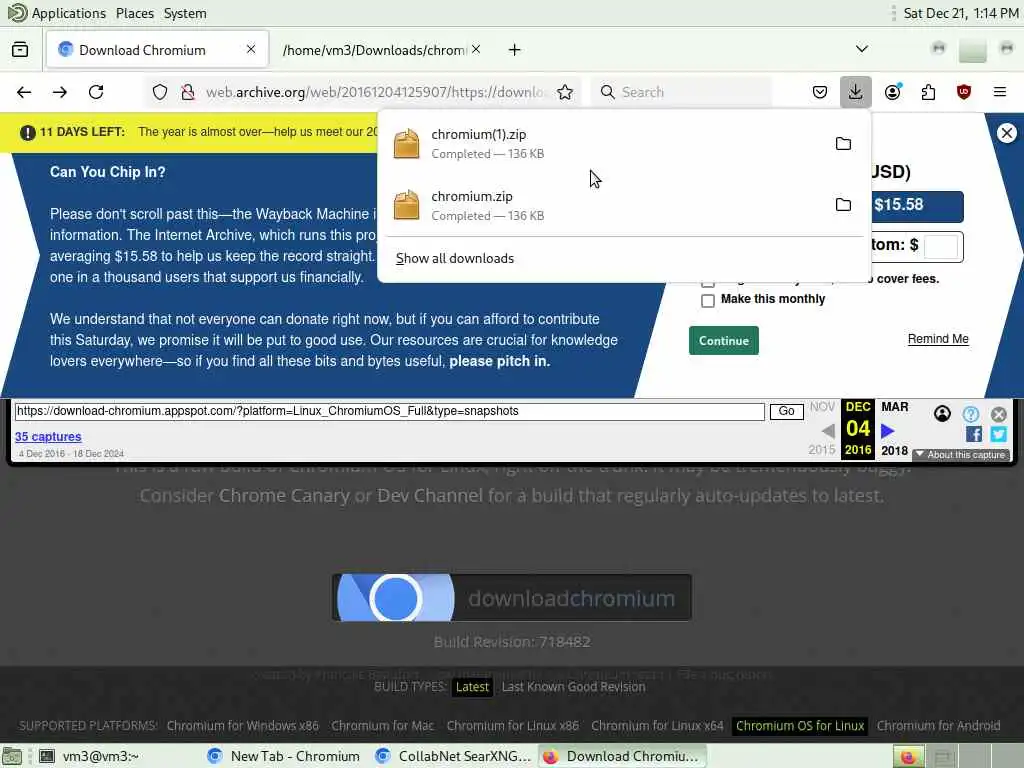Go to next capture arrow
Image resolution: width=1024 pixels, height=768 pixels.
(888, 431)
